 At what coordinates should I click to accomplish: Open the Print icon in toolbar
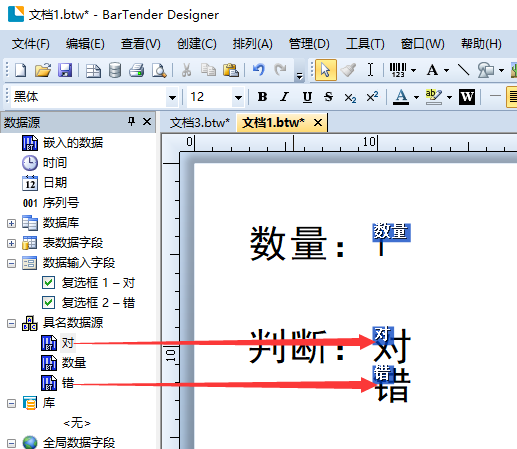tap(137, 70)
